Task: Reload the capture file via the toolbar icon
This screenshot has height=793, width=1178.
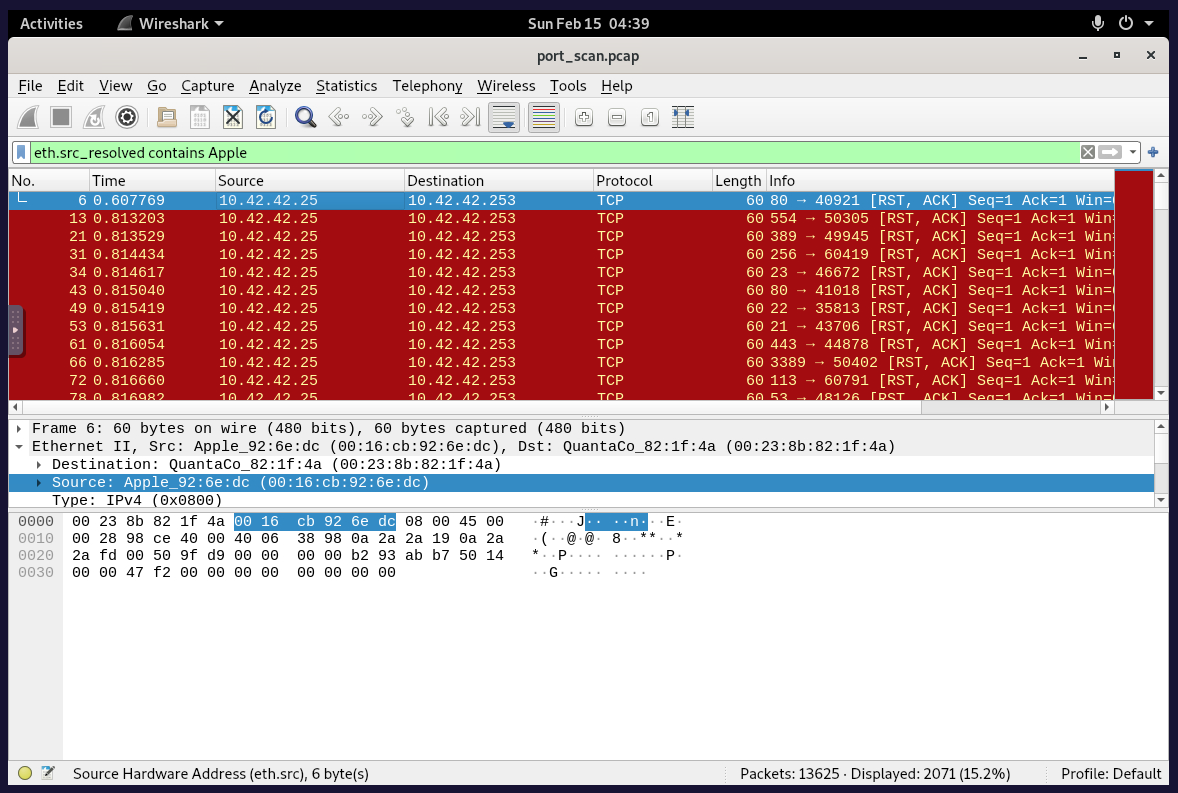Action: point(266,118)
